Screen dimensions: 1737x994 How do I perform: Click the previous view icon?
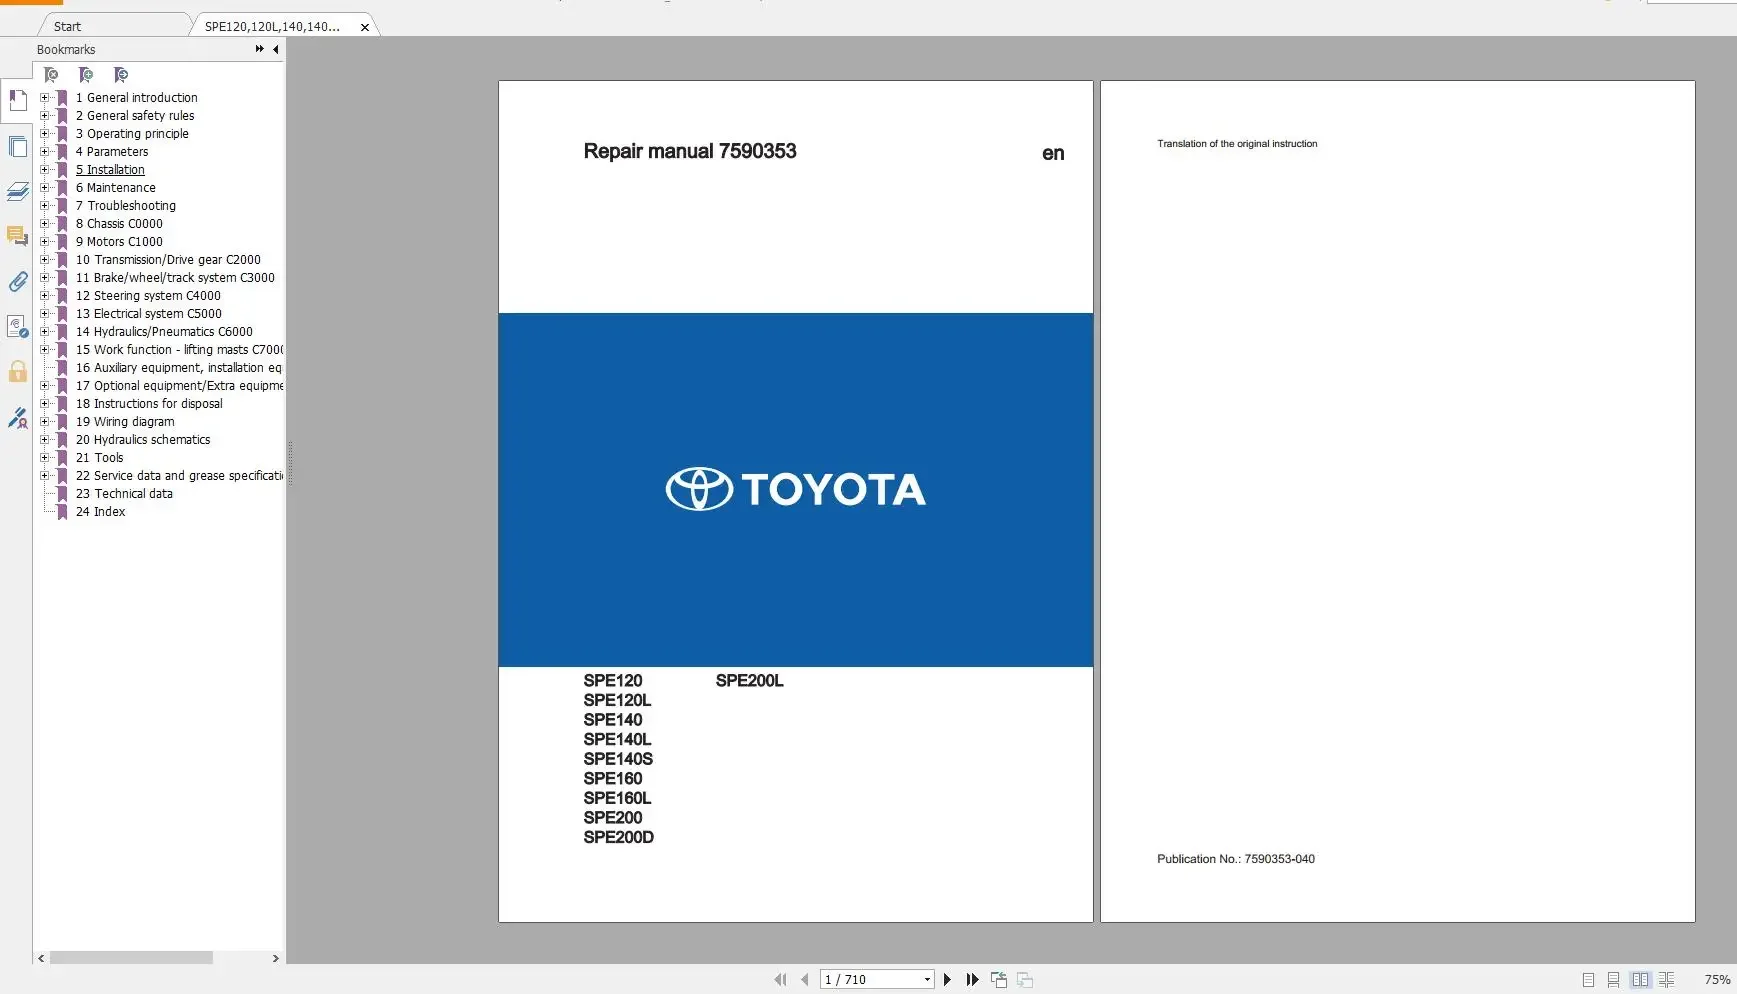999,980
